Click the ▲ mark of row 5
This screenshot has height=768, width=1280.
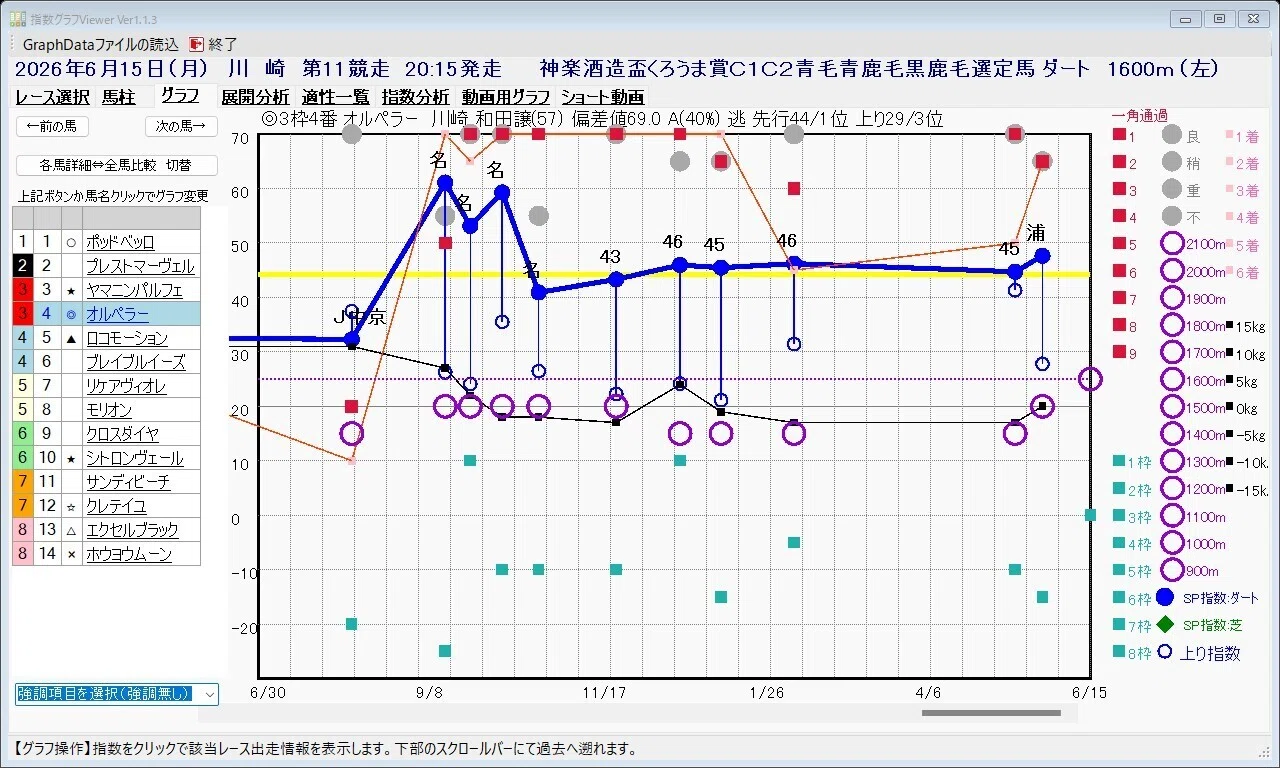pos(71,338)
